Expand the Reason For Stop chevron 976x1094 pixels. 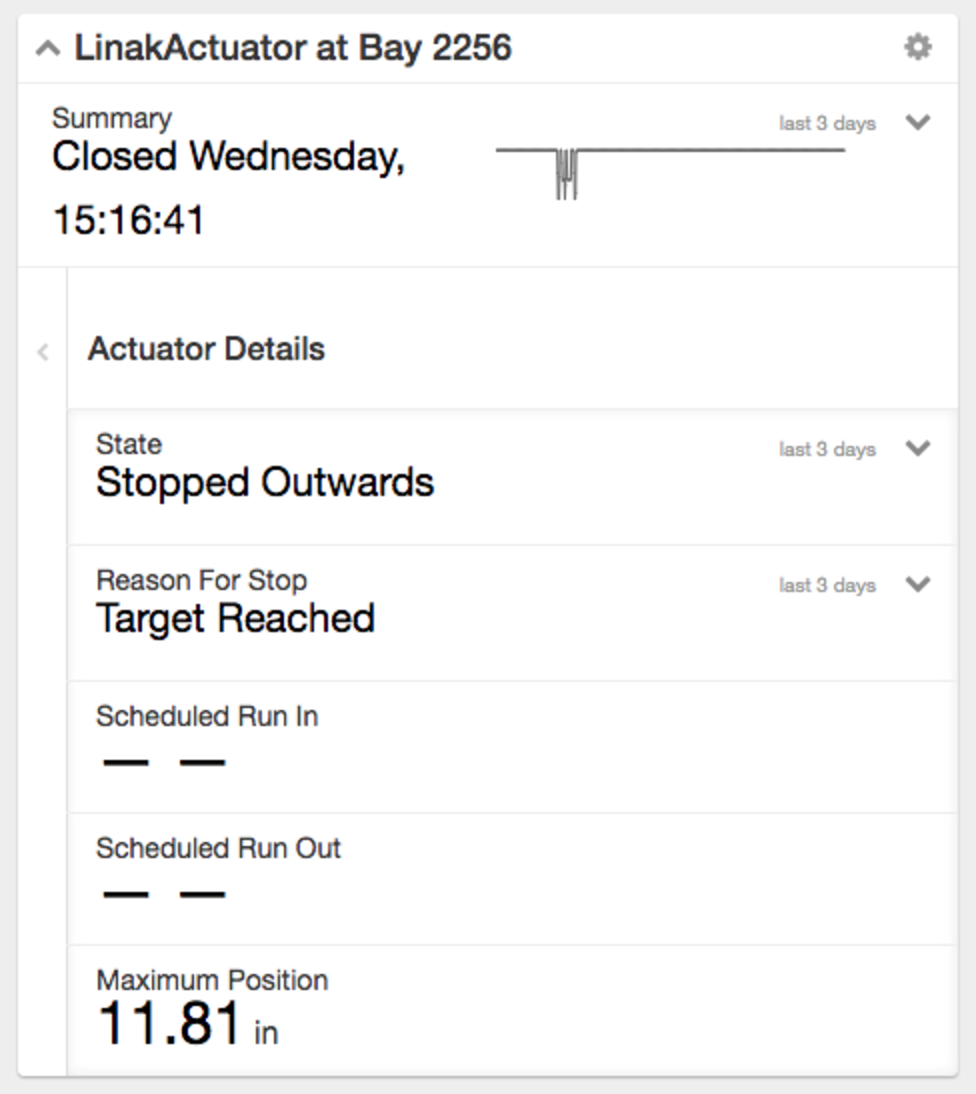tap(917, 584)
